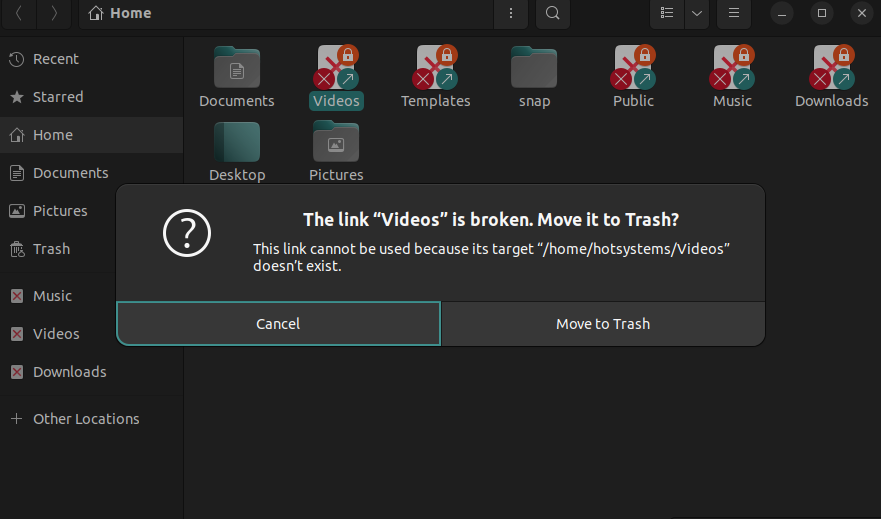Screen dimensions: 881x519
Task: Go back with the left arrow button
Action: 19,13
